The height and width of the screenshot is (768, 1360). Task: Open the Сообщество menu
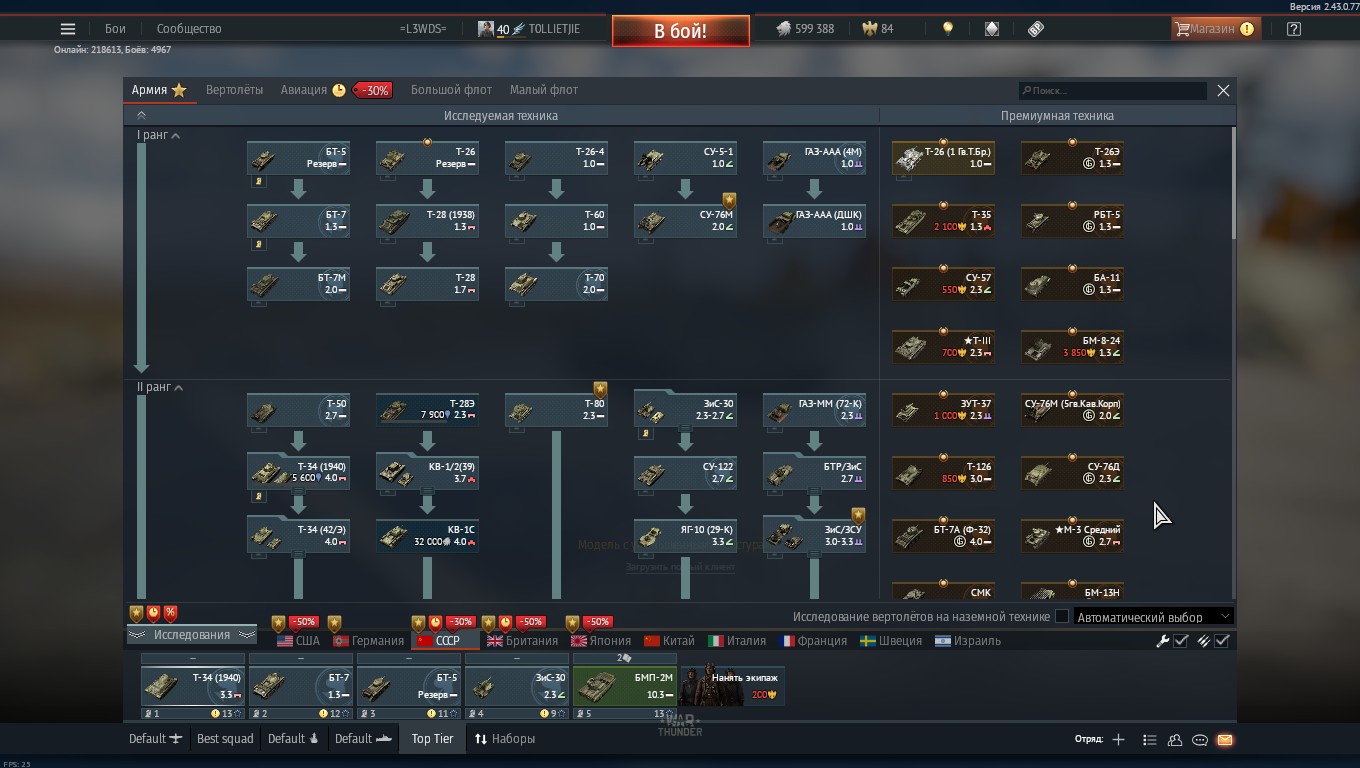click(189, 29)
